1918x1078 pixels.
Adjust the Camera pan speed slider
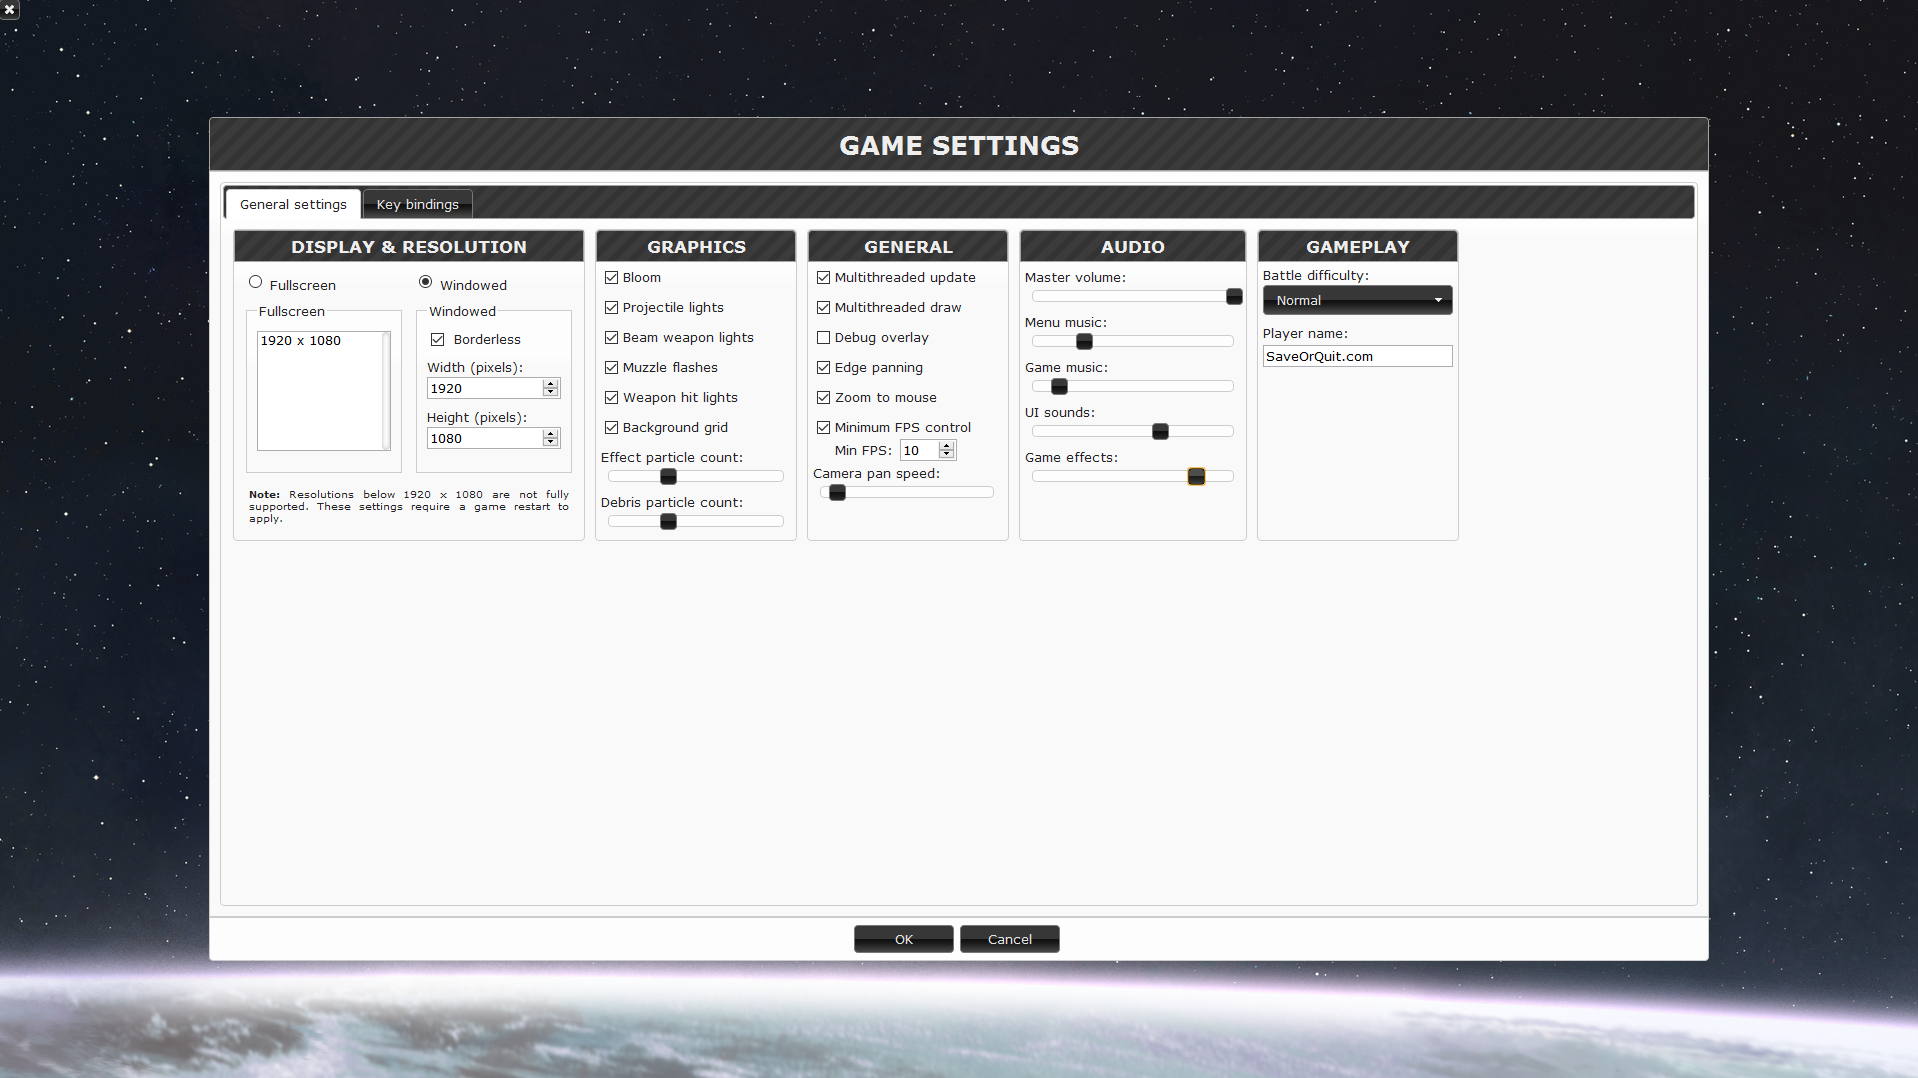[838, 493]
